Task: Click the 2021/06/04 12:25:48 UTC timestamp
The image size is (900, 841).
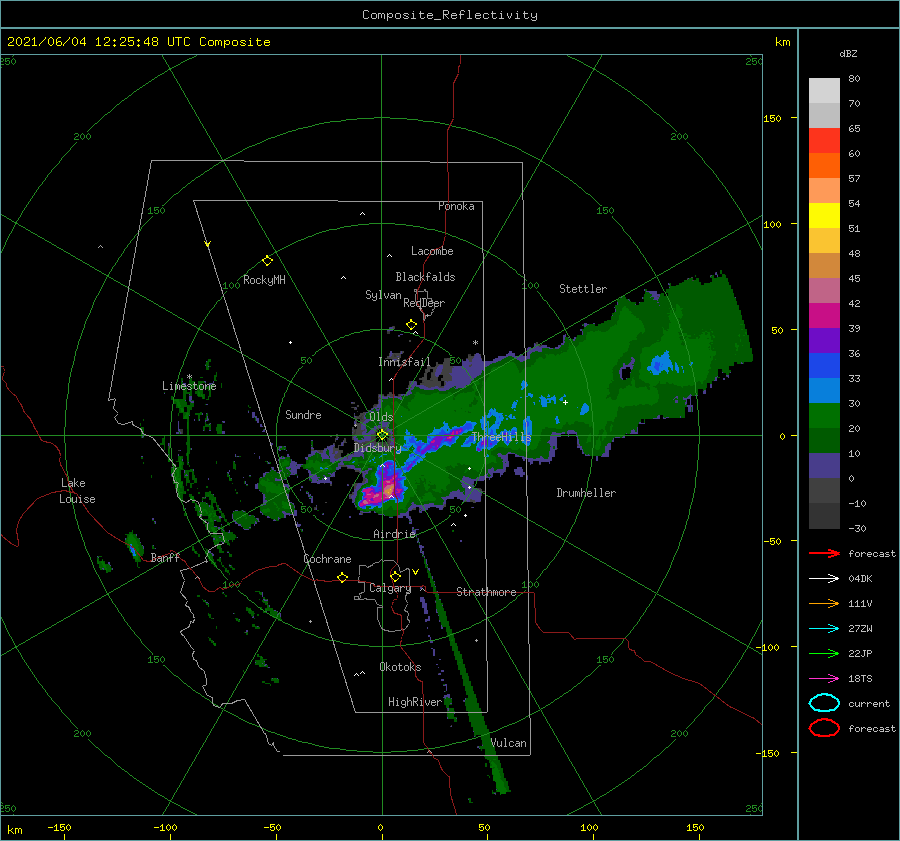Action: tap(138, 42)
